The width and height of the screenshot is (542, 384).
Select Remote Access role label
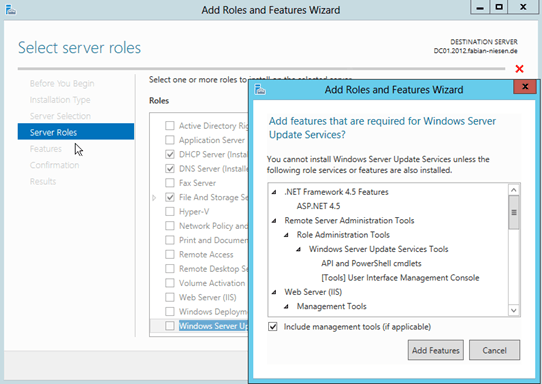(206, 254)
